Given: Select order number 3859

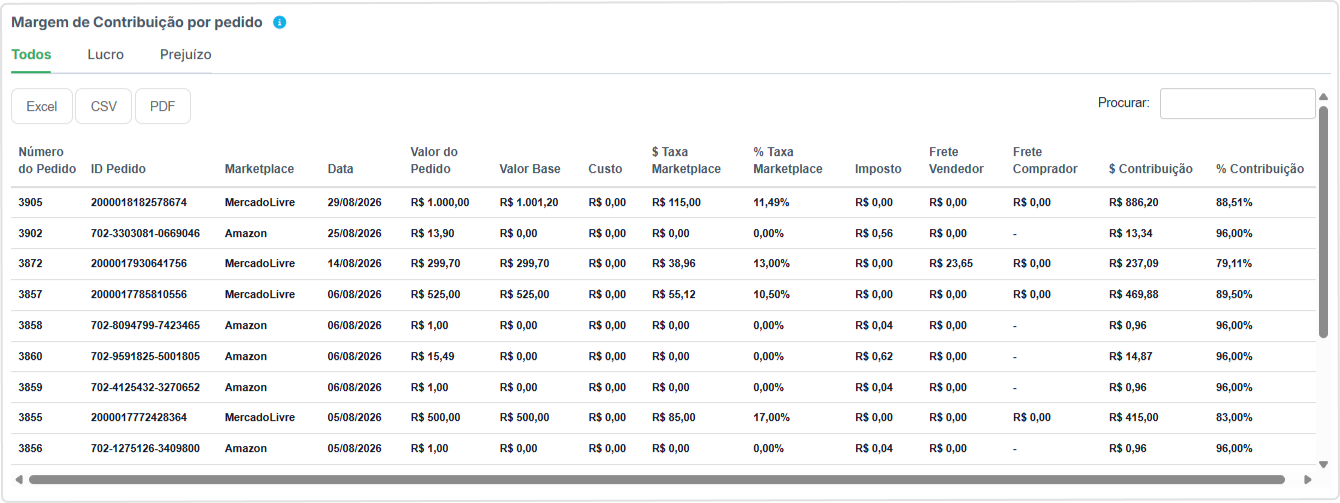Looking at the screenshot, I should 30,387.
